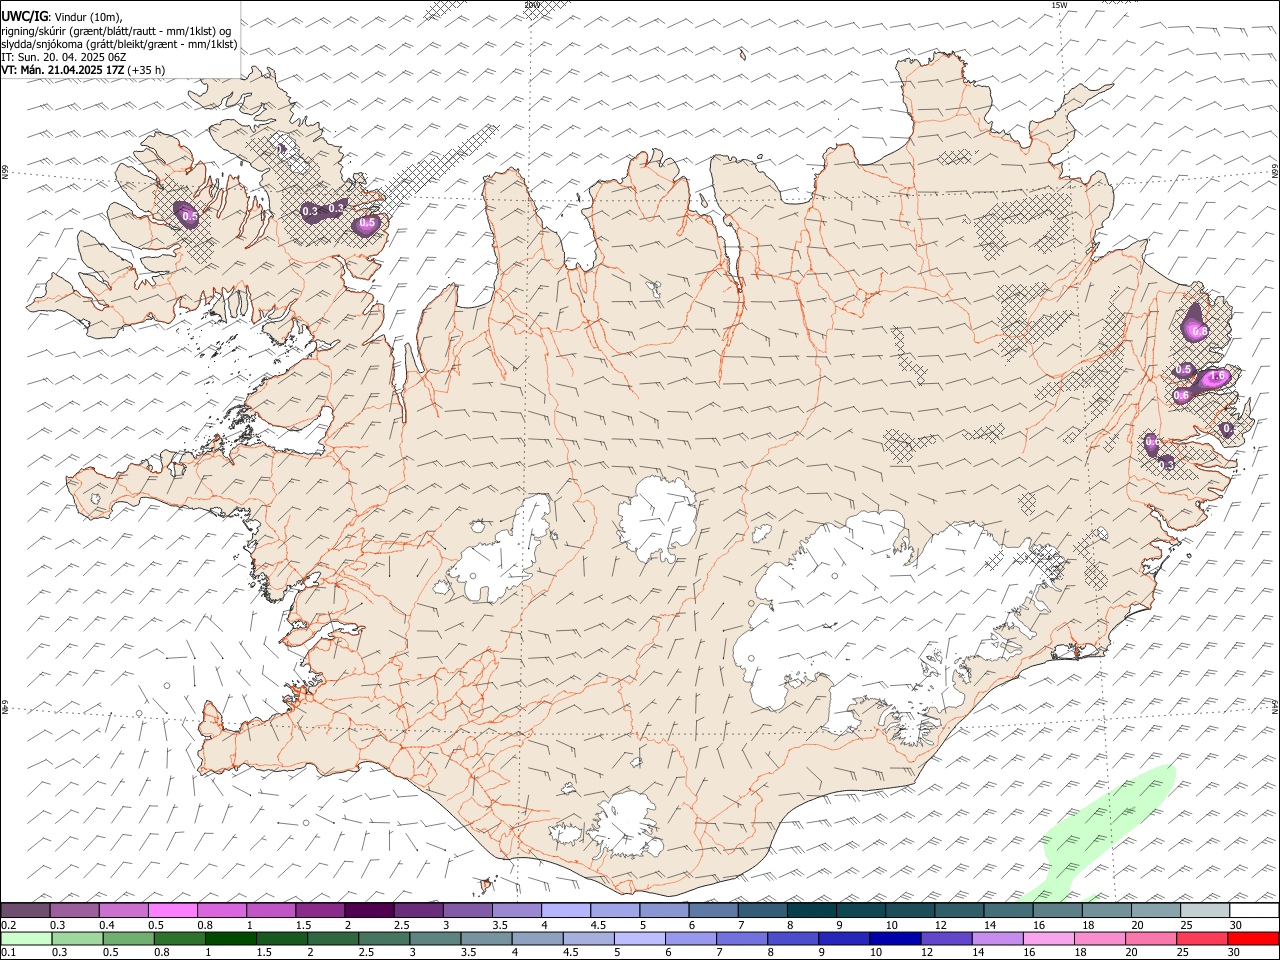Click the 1.6 precipitation label in East Iceland
The image size is (1280, 960).
click(1217, 377)
